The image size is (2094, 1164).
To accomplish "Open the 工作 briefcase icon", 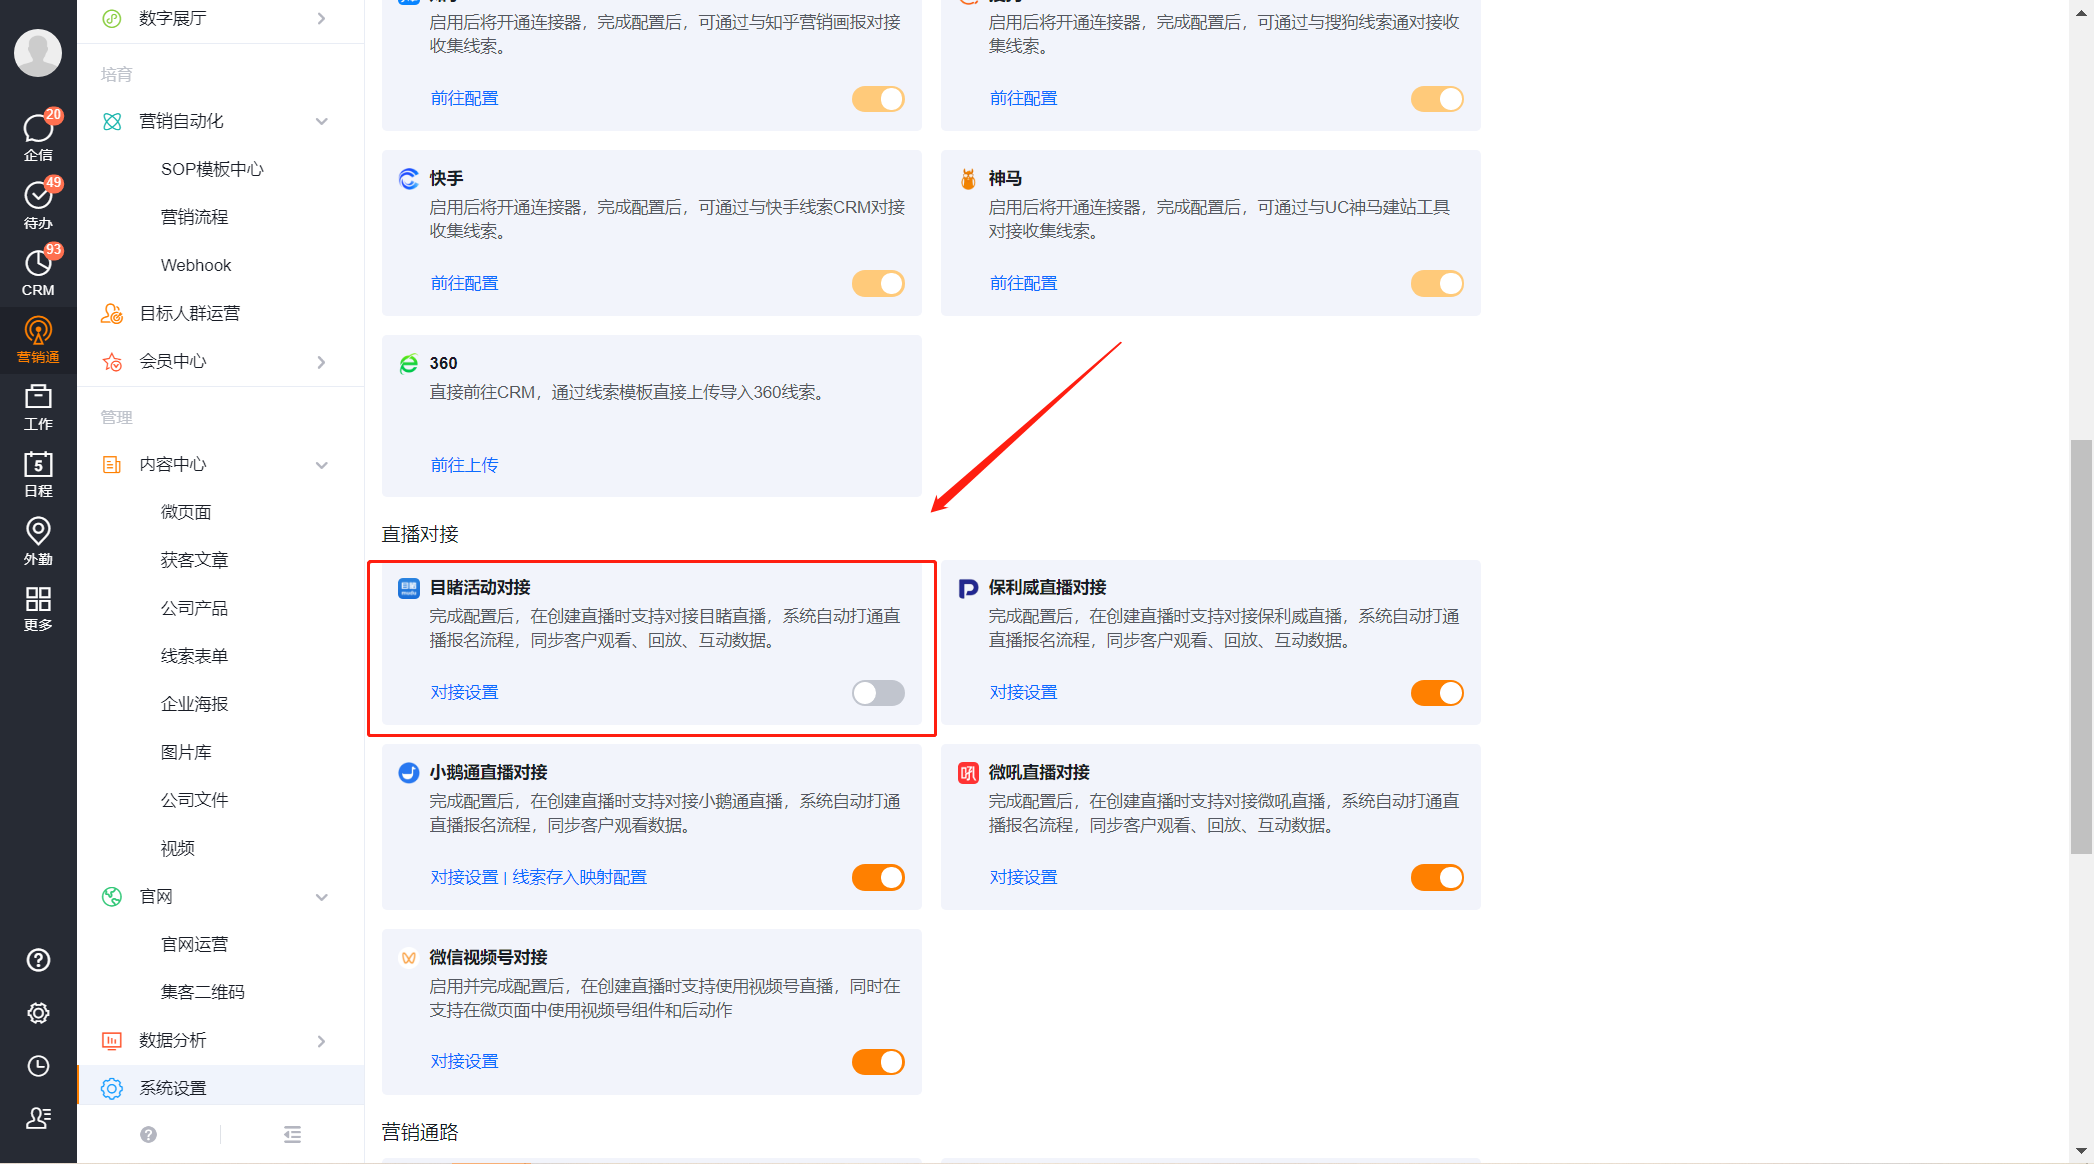I will (38, 407).
